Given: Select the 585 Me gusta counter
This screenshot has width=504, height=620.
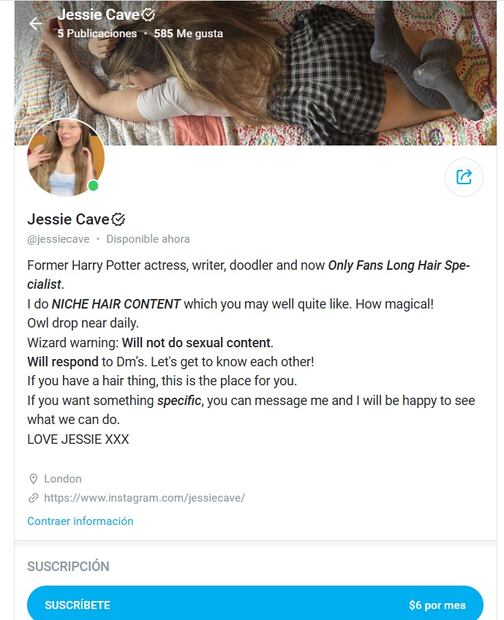Looking at the screenshot, I should 189,34.
